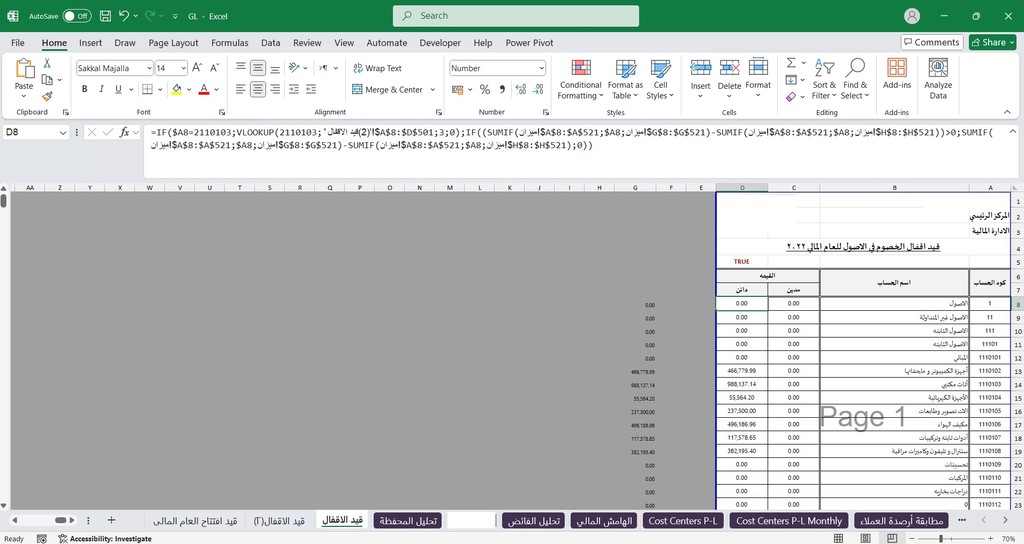The height and width of the screenshot is (544, 1024).
Task: Open the font name dropdown
Action: pos(149,68)
